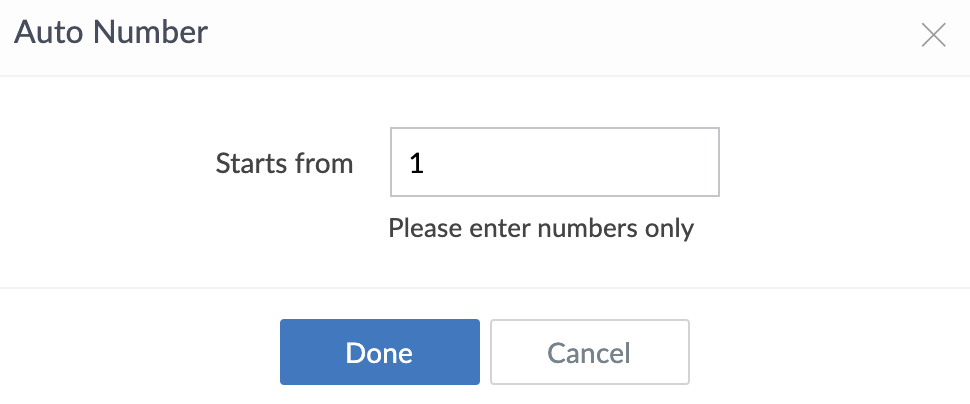Click helper text below the input
970x404 pixels.
(540, 228)
